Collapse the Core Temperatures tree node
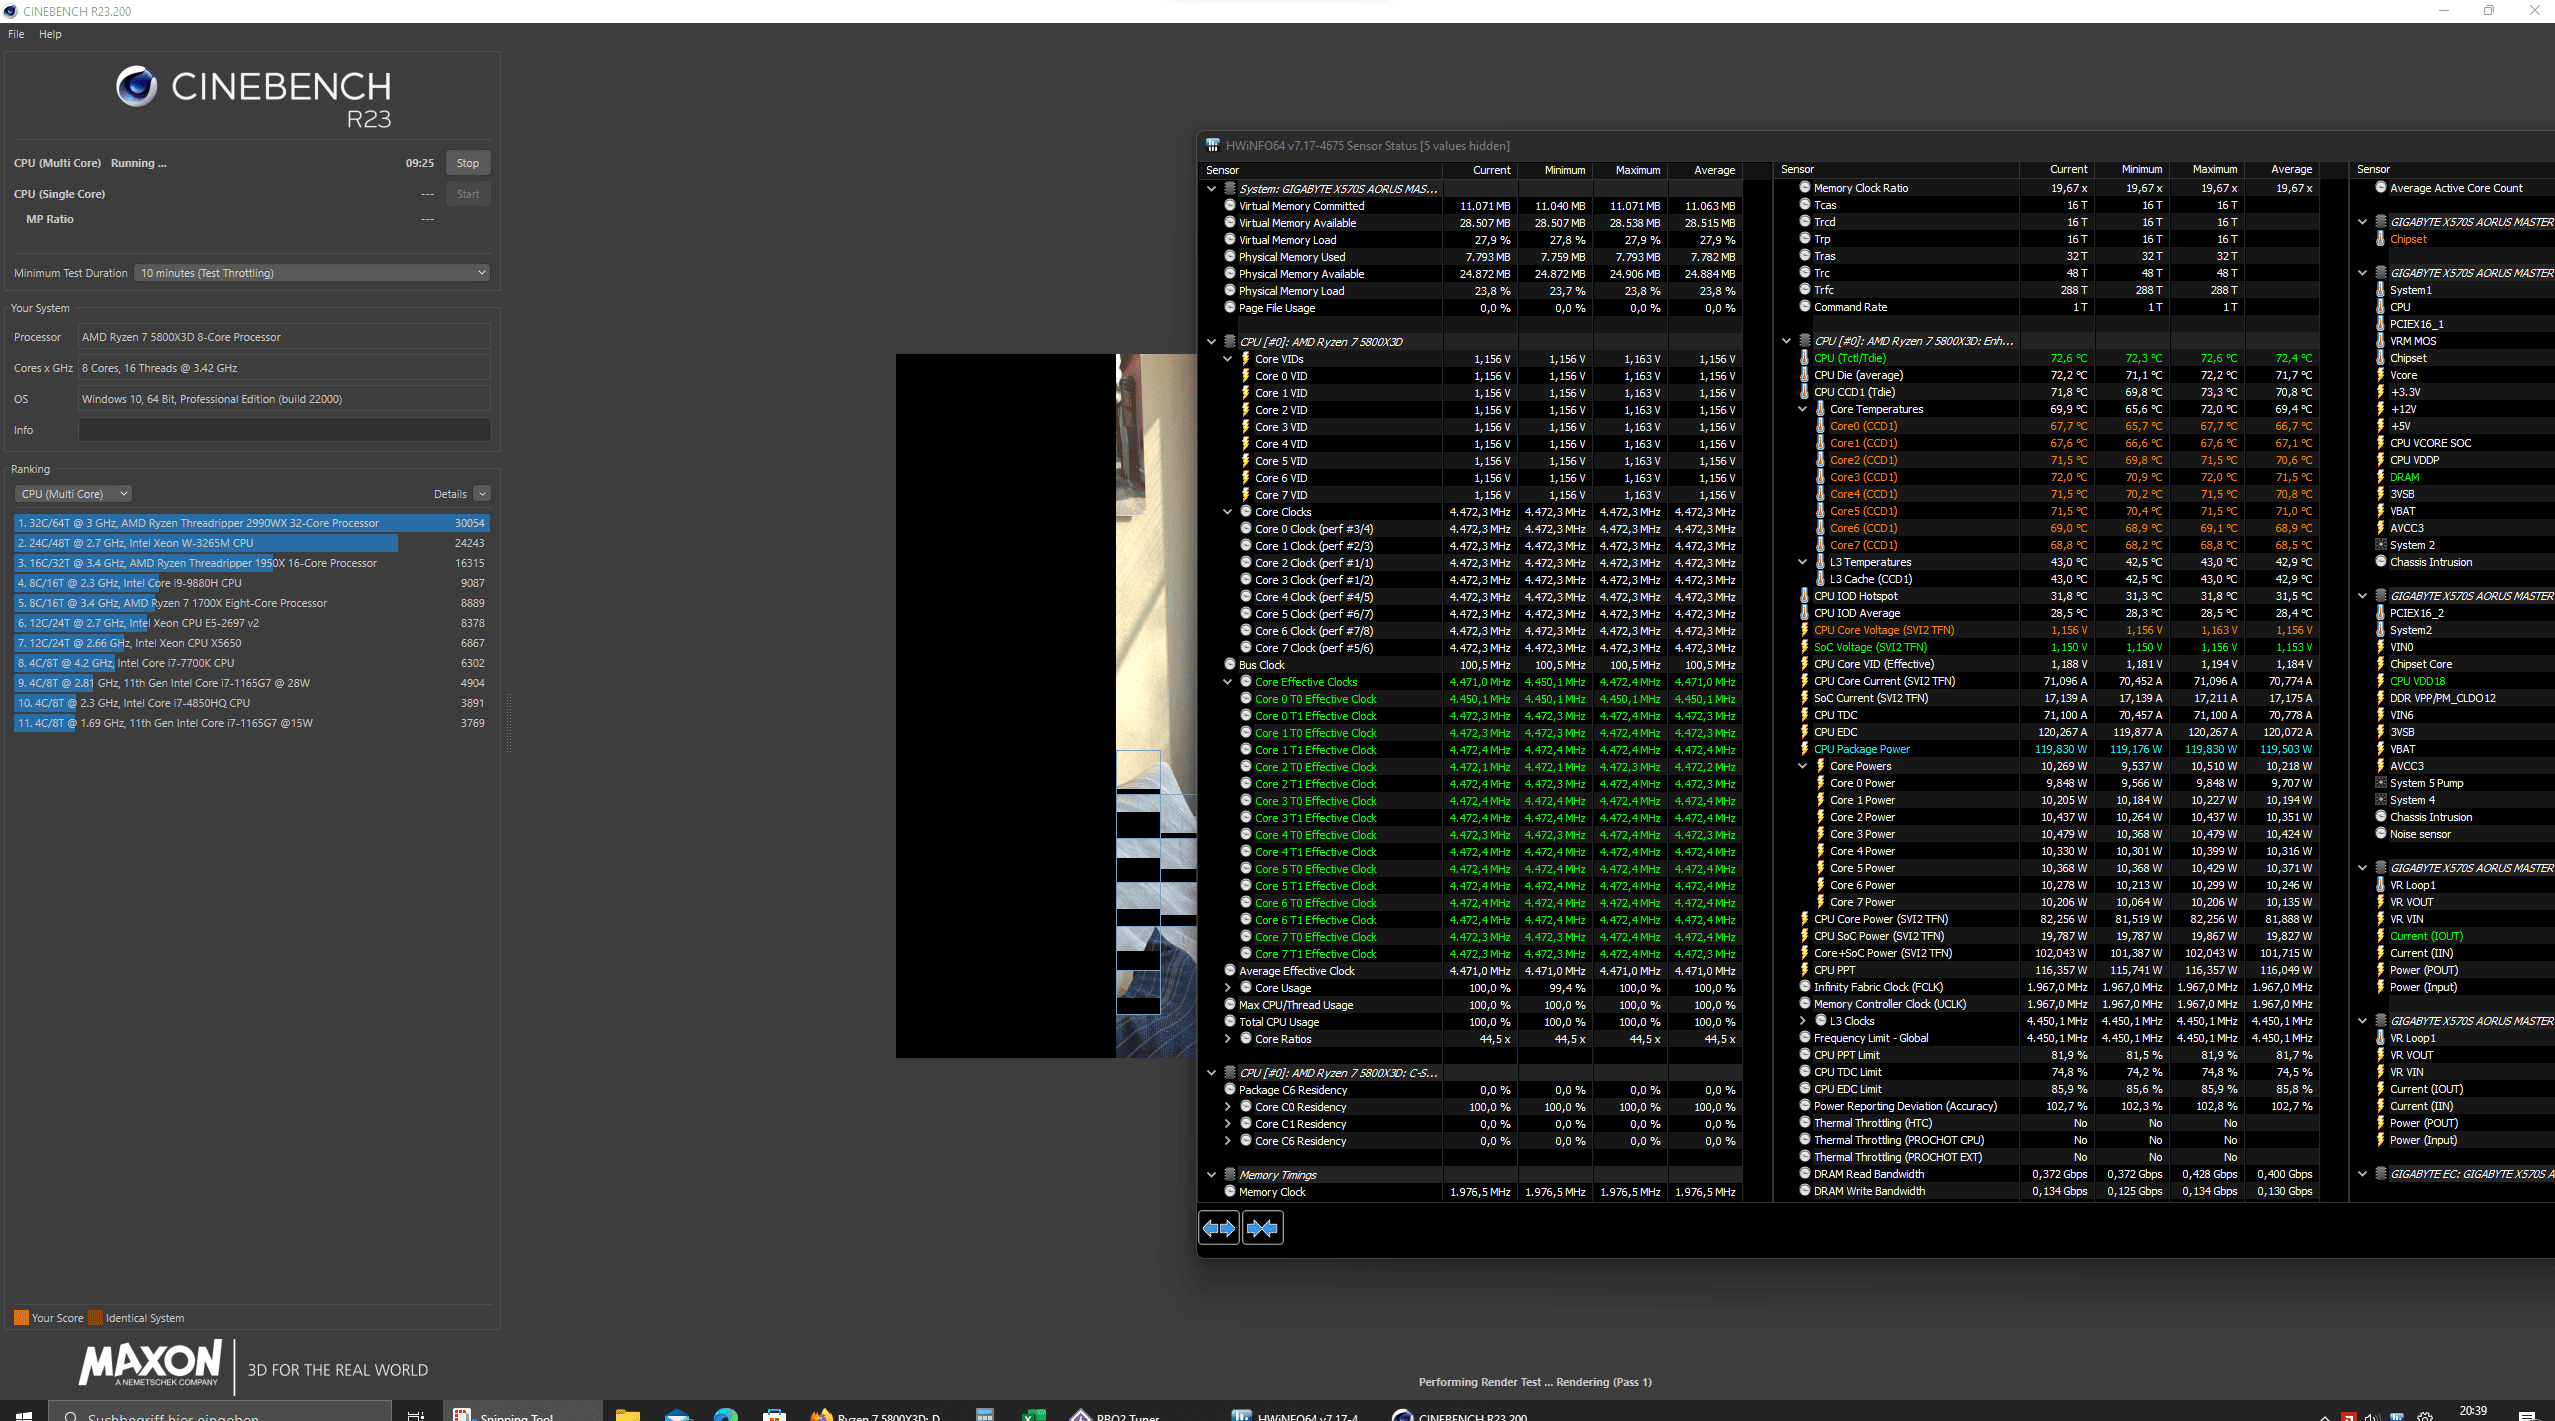This screenshot has height=1421, width=2555. click(1803, 409)
